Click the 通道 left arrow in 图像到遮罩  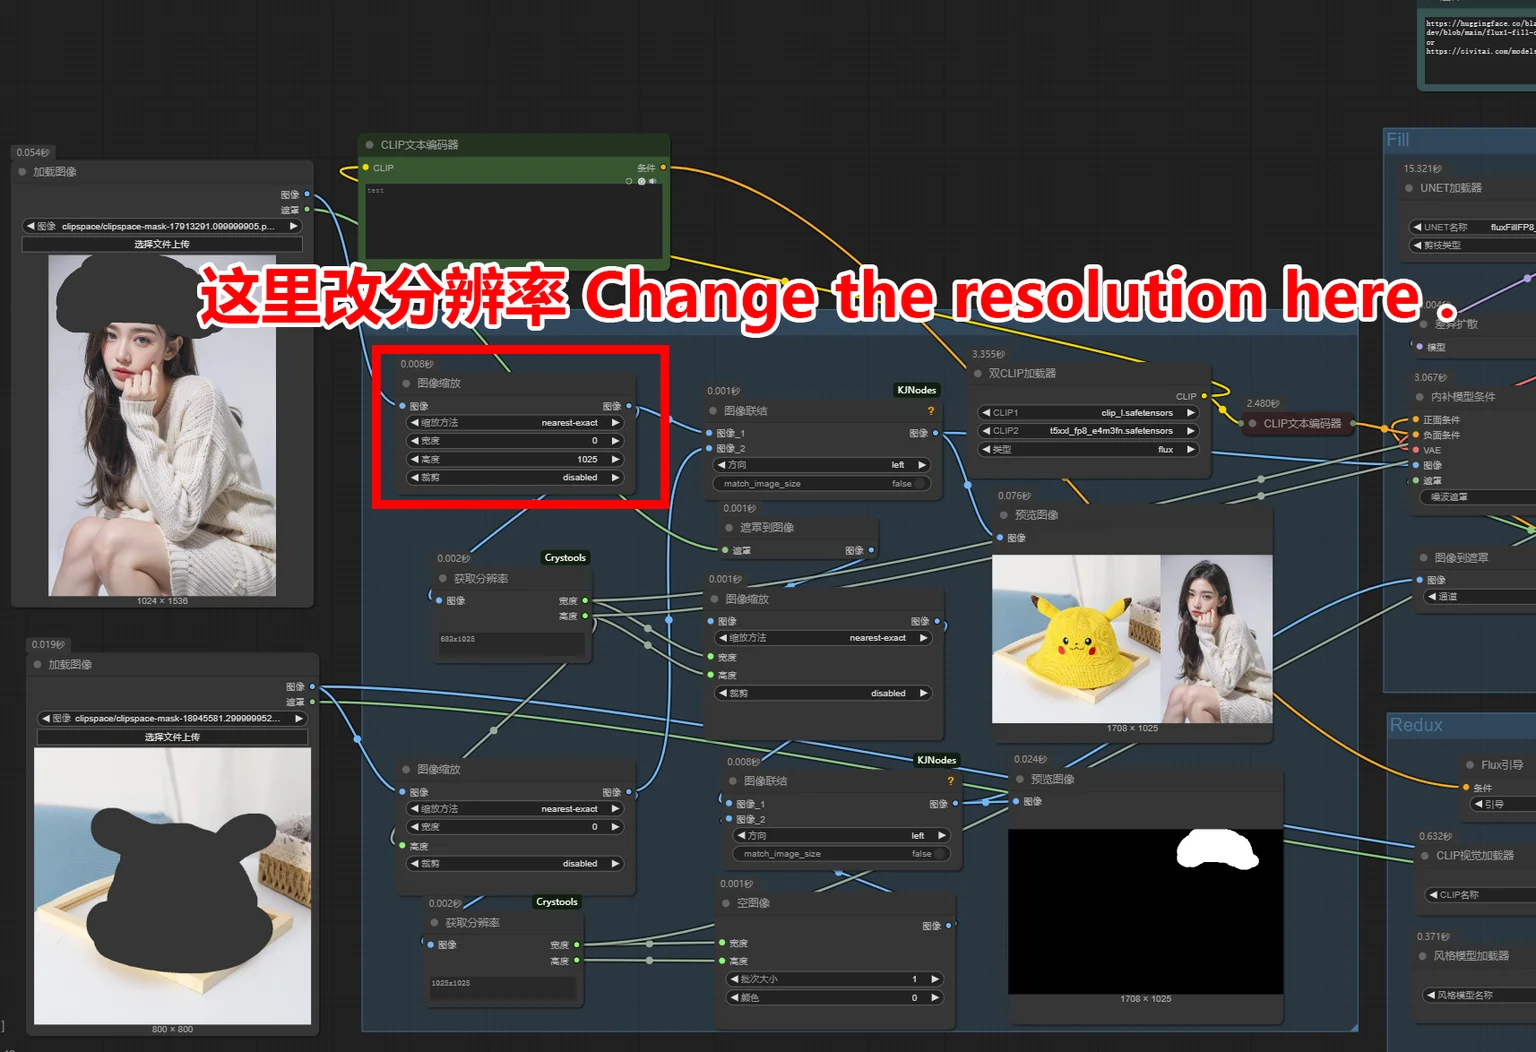(1432, 597)
